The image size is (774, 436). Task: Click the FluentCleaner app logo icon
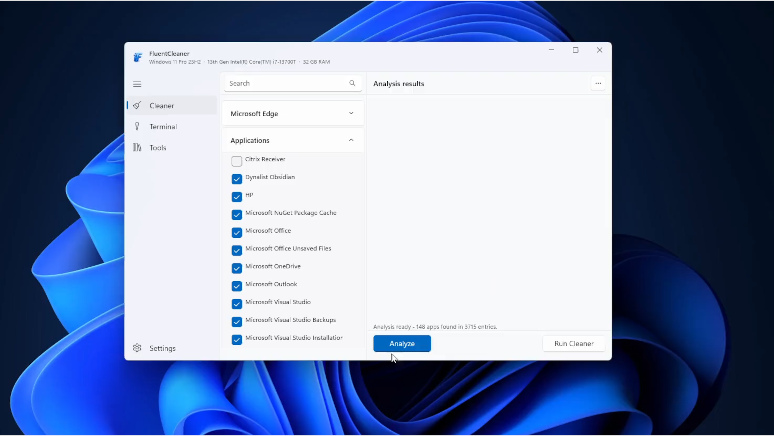(138, 57)
